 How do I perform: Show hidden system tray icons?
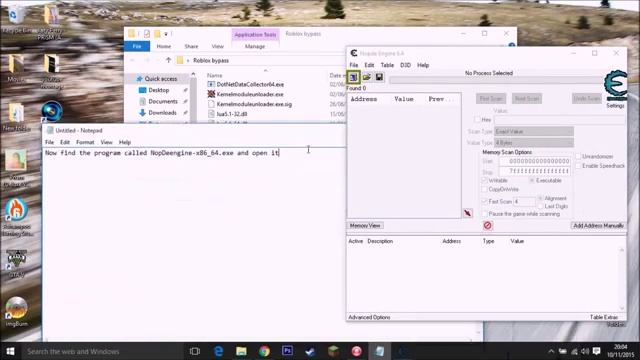tap(551, 351)
